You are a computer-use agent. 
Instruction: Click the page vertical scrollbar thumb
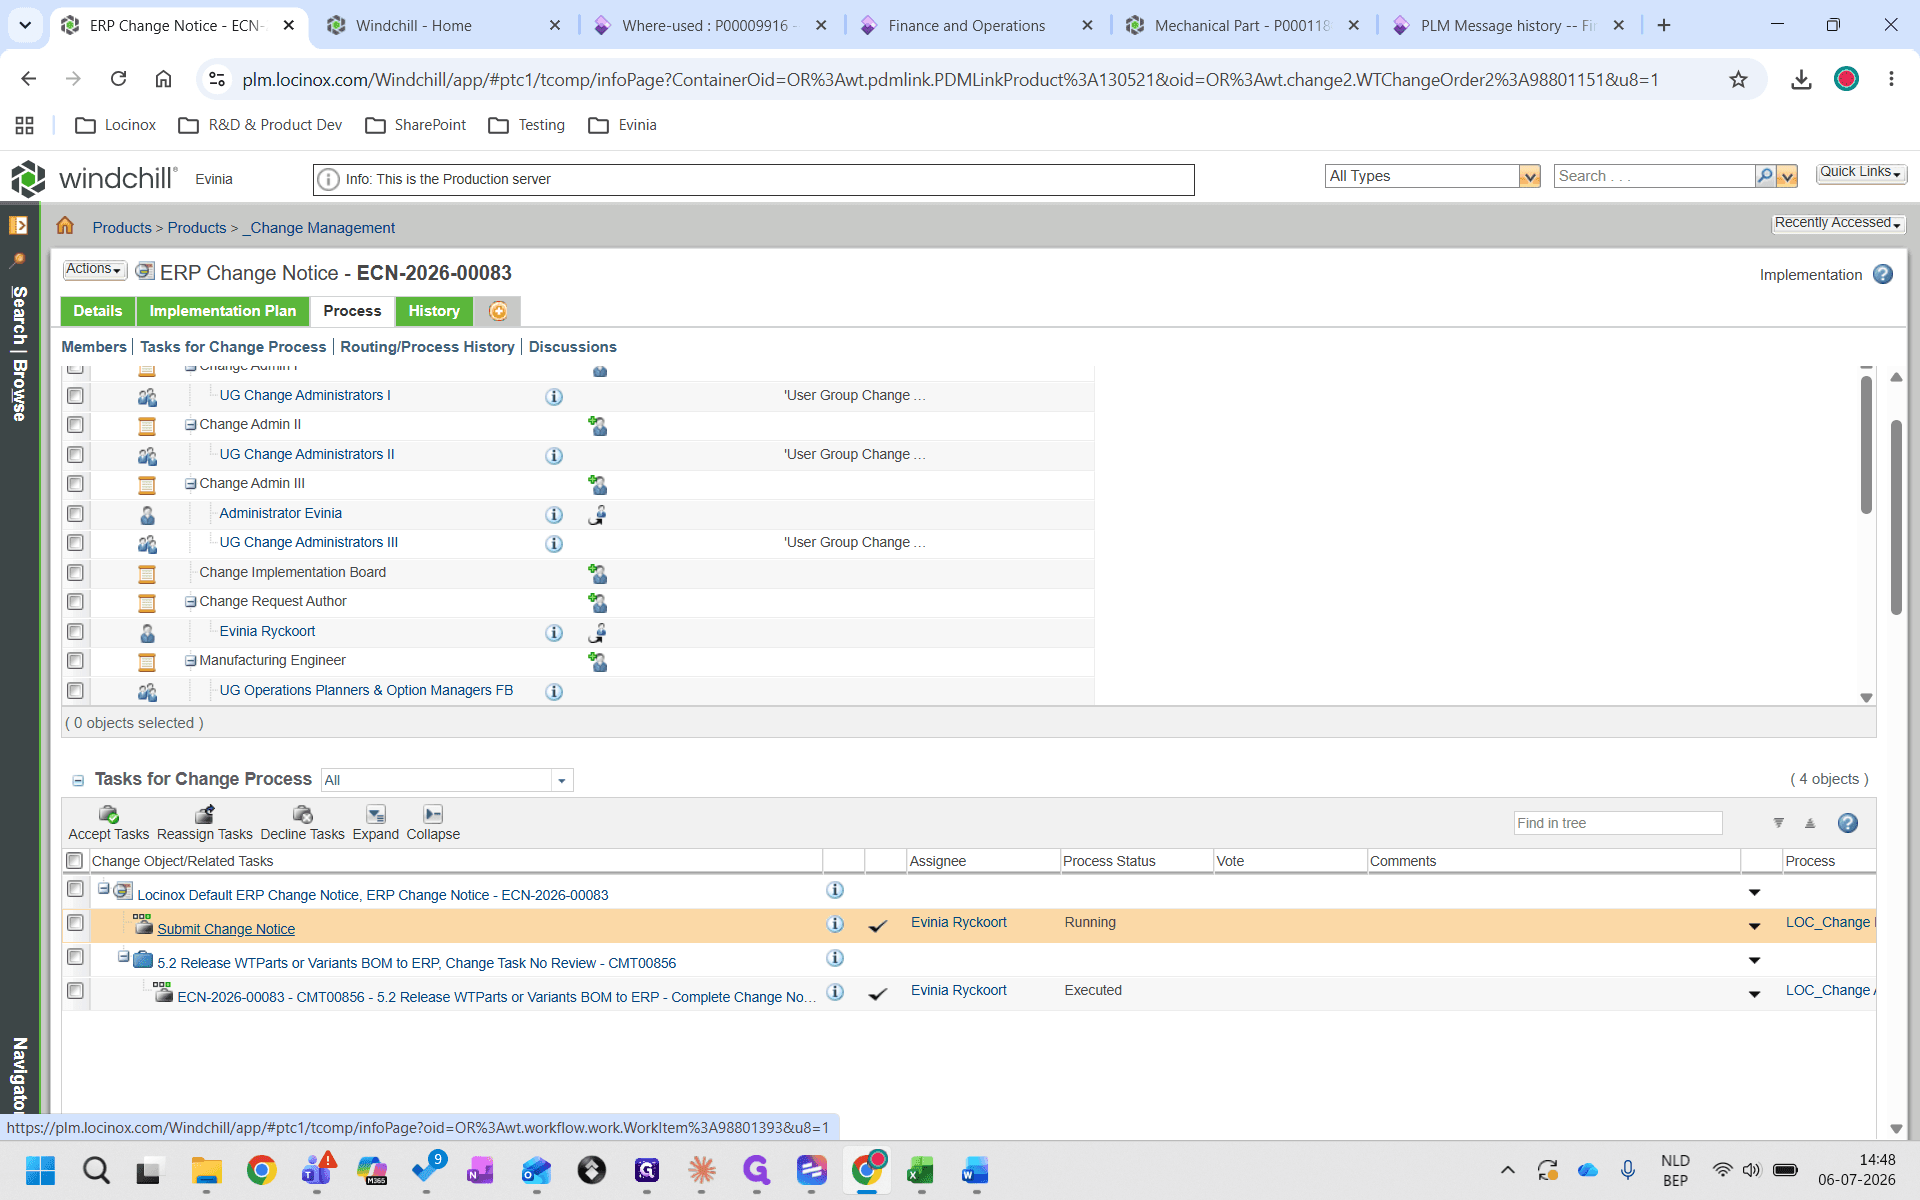click(x=1896, y=517)
